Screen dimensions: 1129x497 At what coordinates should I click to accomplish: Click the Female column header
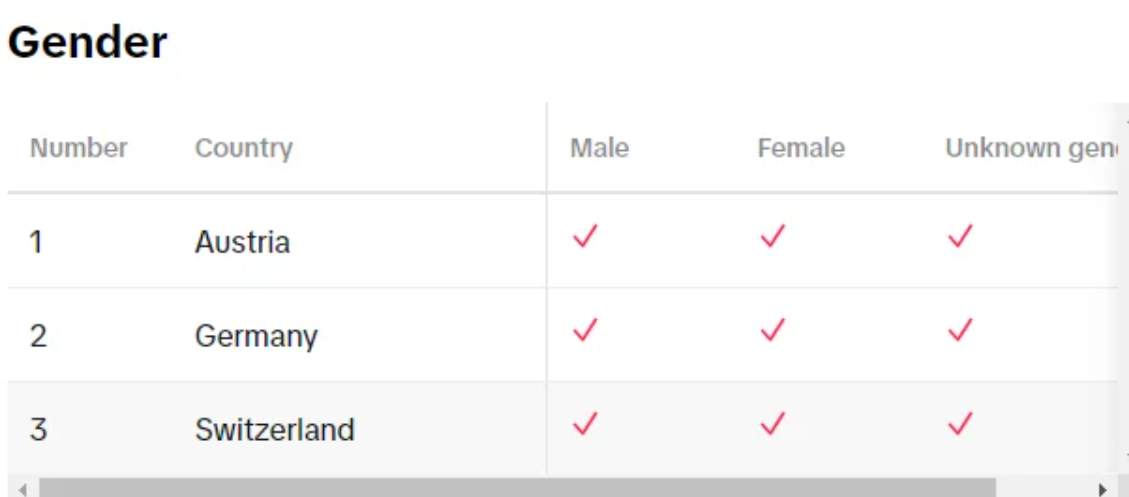click(x=801, y=148)
